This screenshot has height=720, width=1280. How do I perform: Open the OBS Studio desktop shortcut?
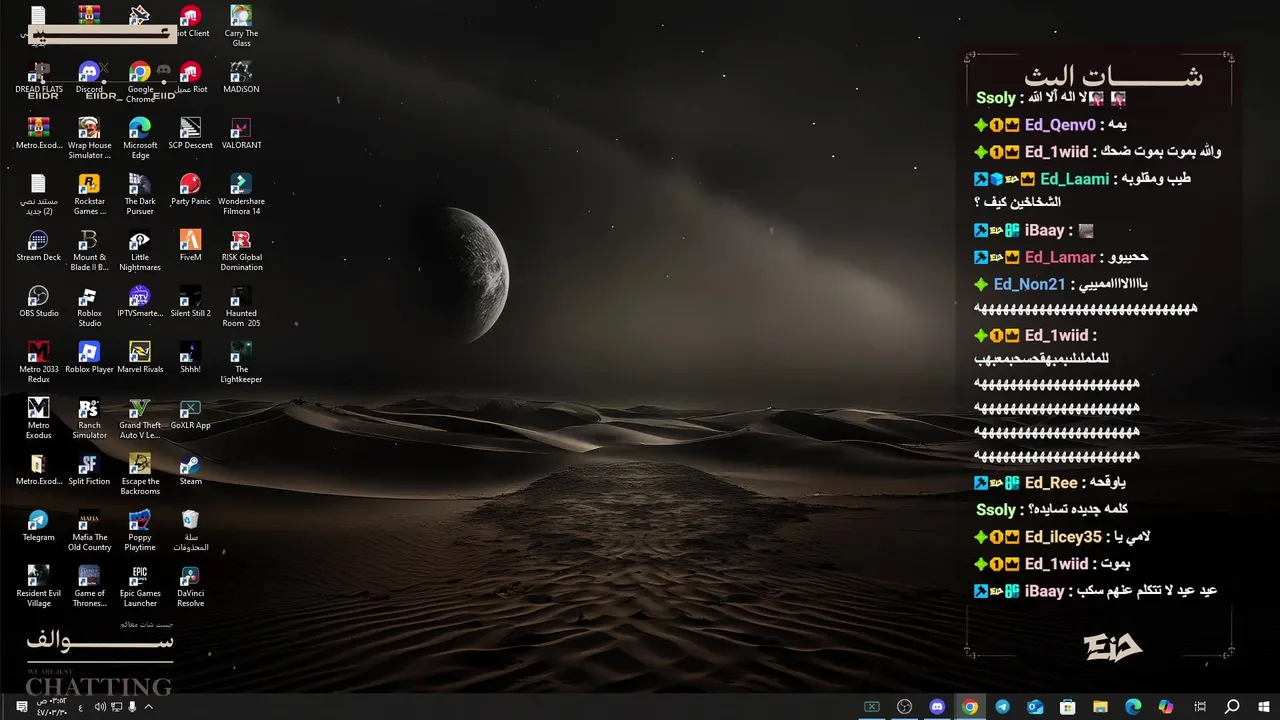pos(38,301)
